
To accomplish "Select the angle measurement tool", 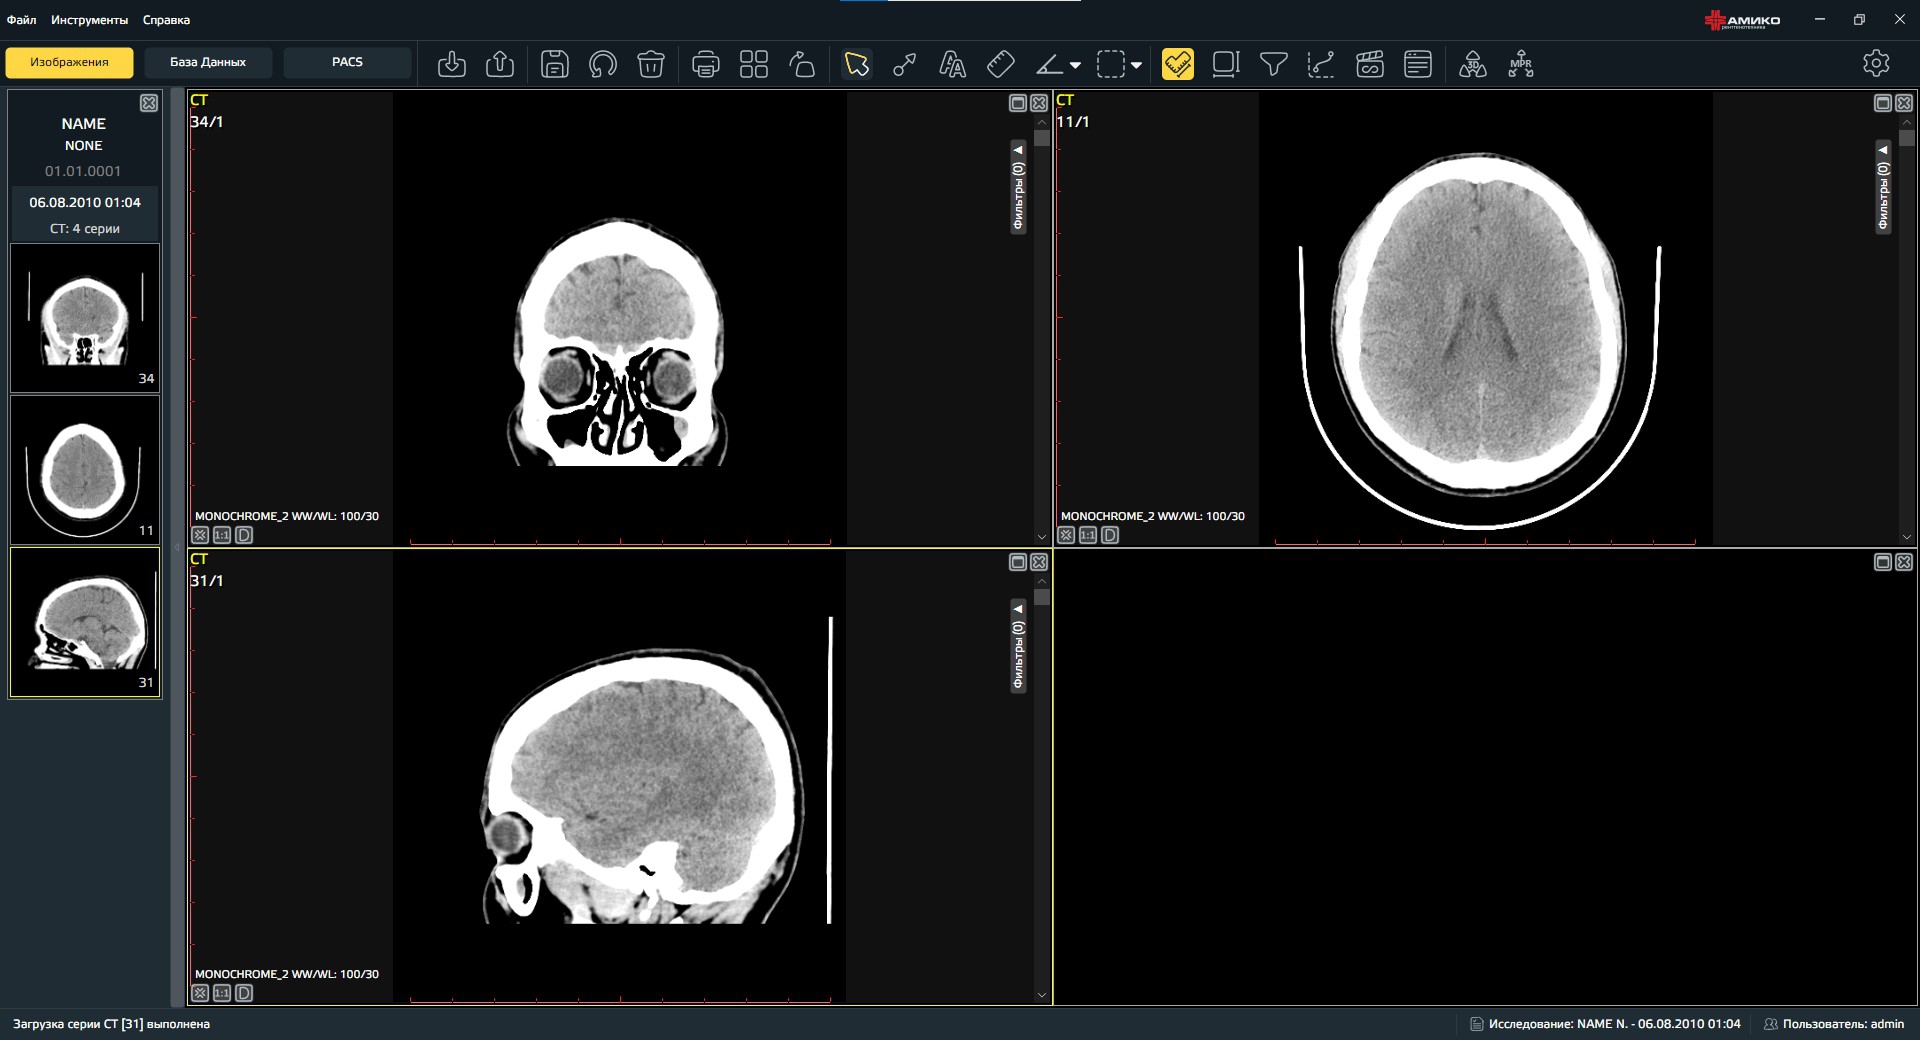I will point(1049,64).
